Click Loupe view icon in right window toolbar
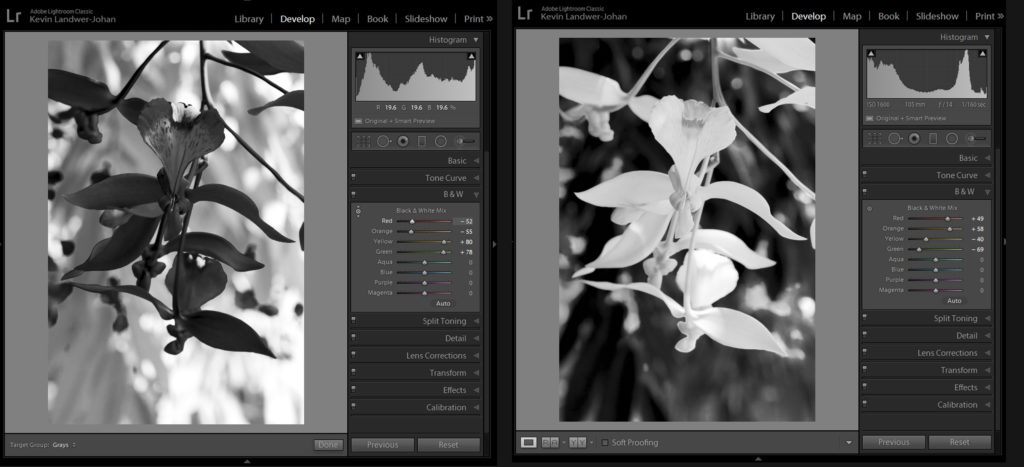This screenshot has width=1024, height=467. pyautogui.click(x=529, y=442)
